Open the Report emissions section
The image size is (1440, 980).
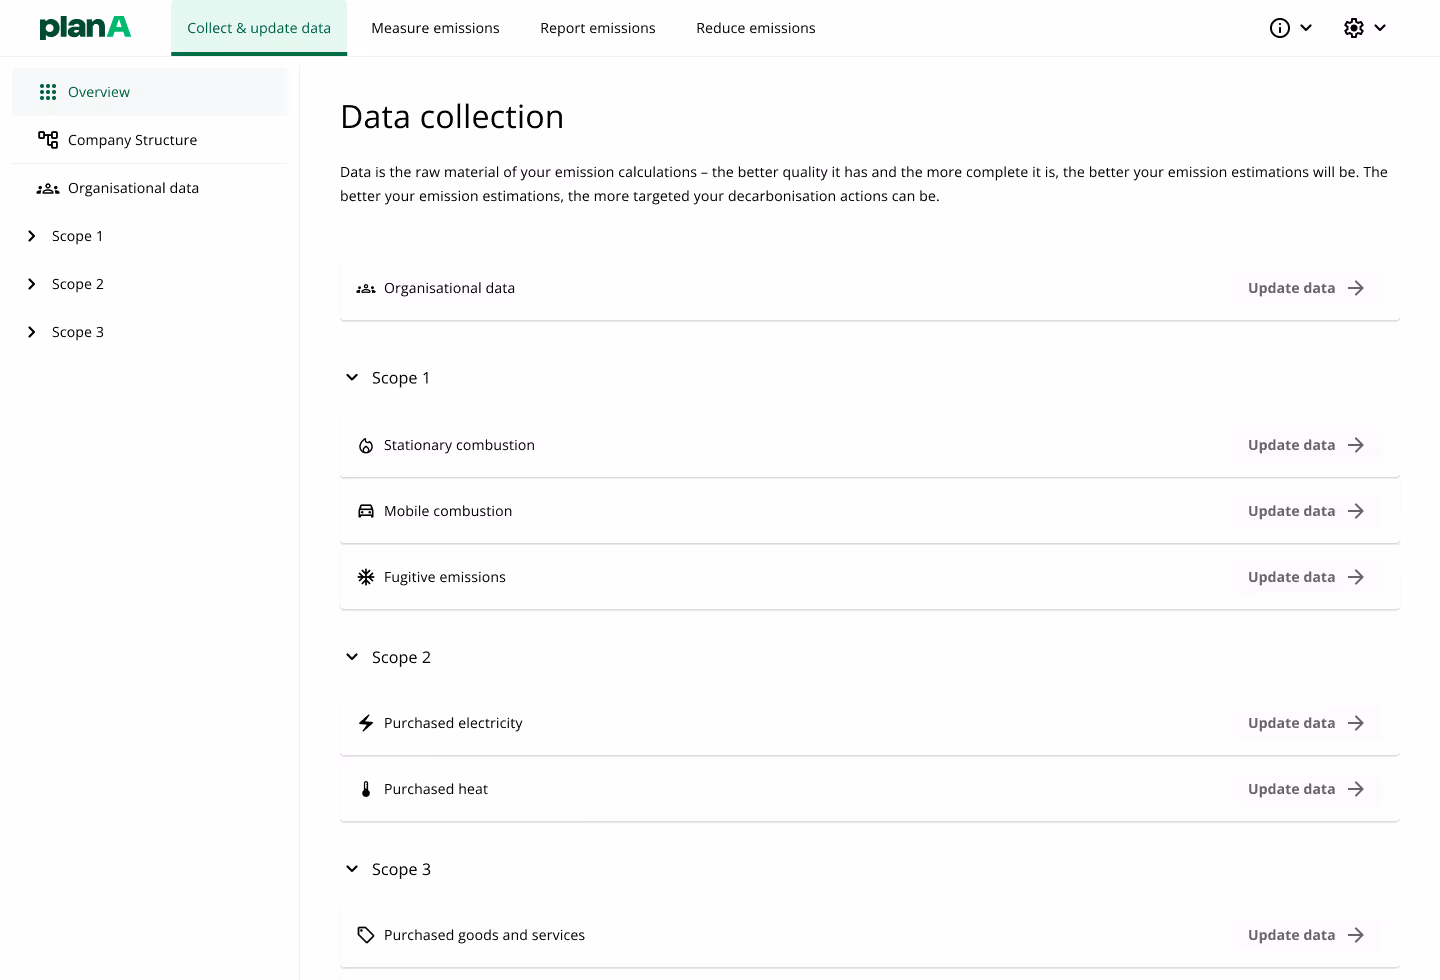coord(597,27)
